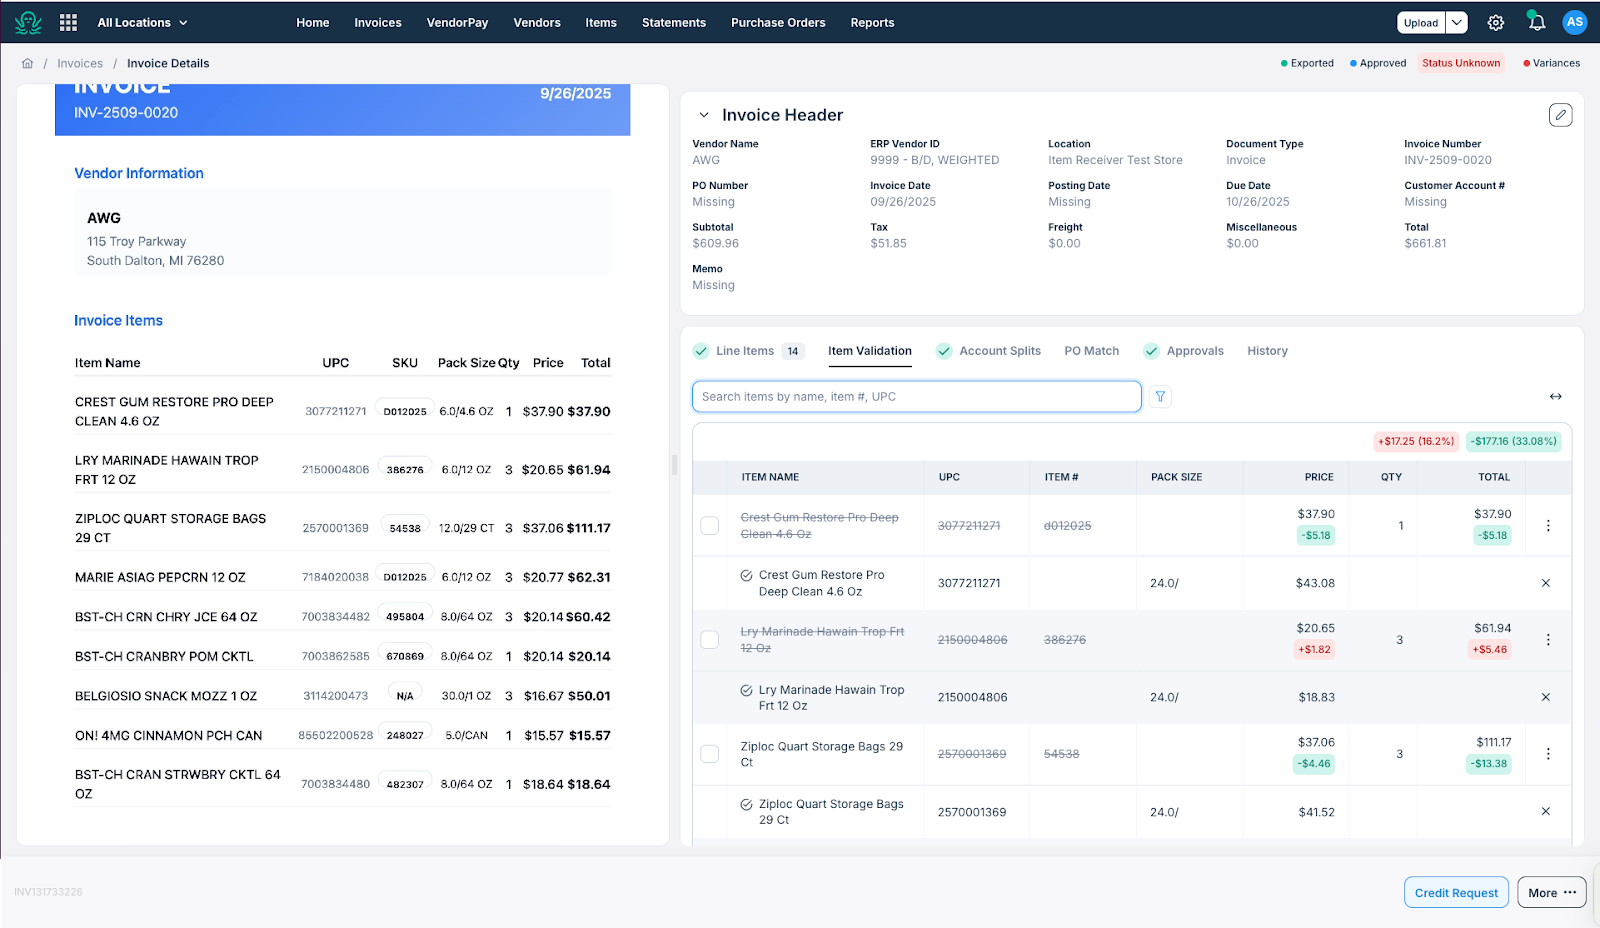Remove matched Lry Marinade Hawain Trop item
This screenshot has width=1600, height=928.
1546,697
